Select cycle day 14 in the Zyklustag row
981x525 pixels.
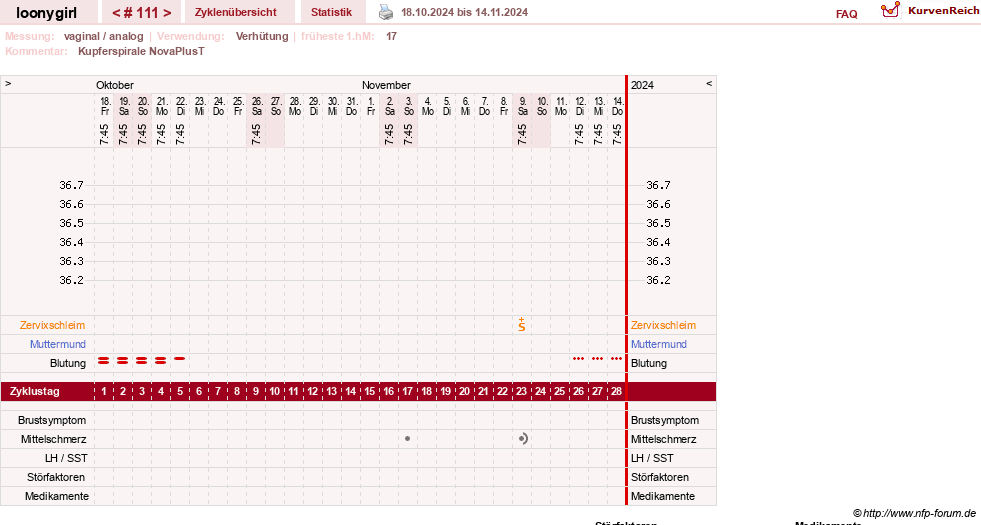(350, 391)
